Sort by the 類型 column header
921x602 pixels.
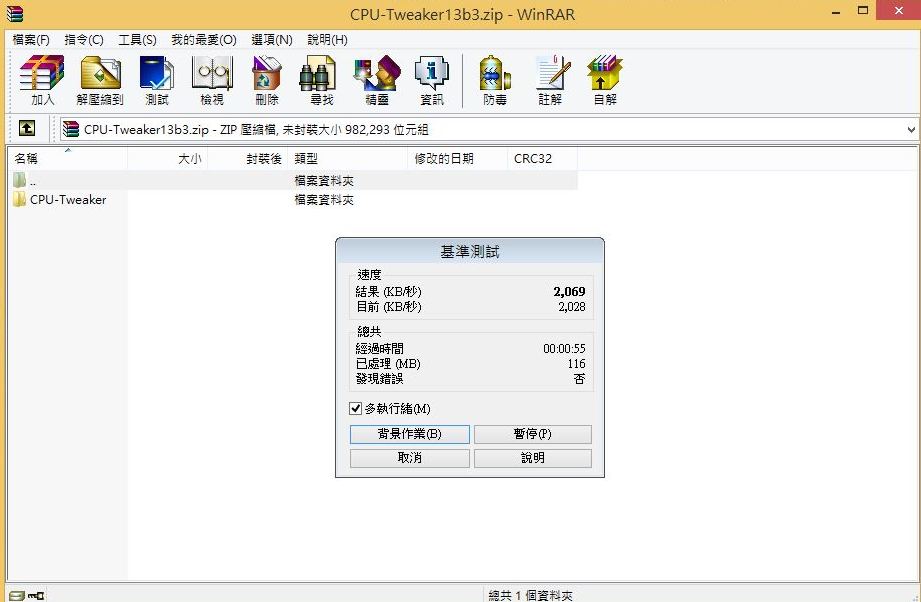[x=348, y=159]
